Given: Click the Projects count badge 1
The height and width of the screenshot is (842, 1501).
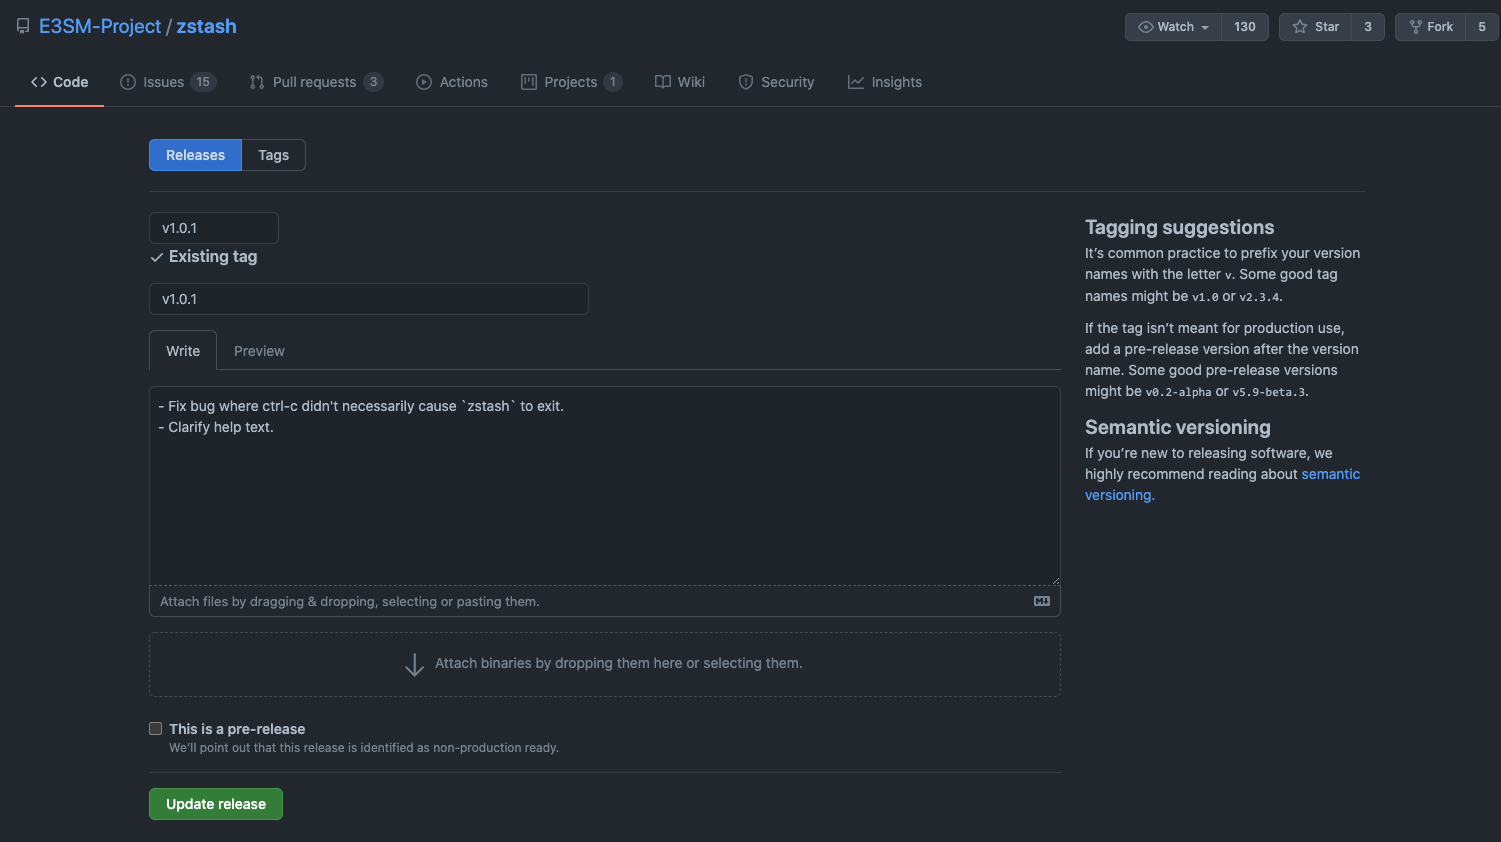Looking at the screenshot, I should click(613, 82).
